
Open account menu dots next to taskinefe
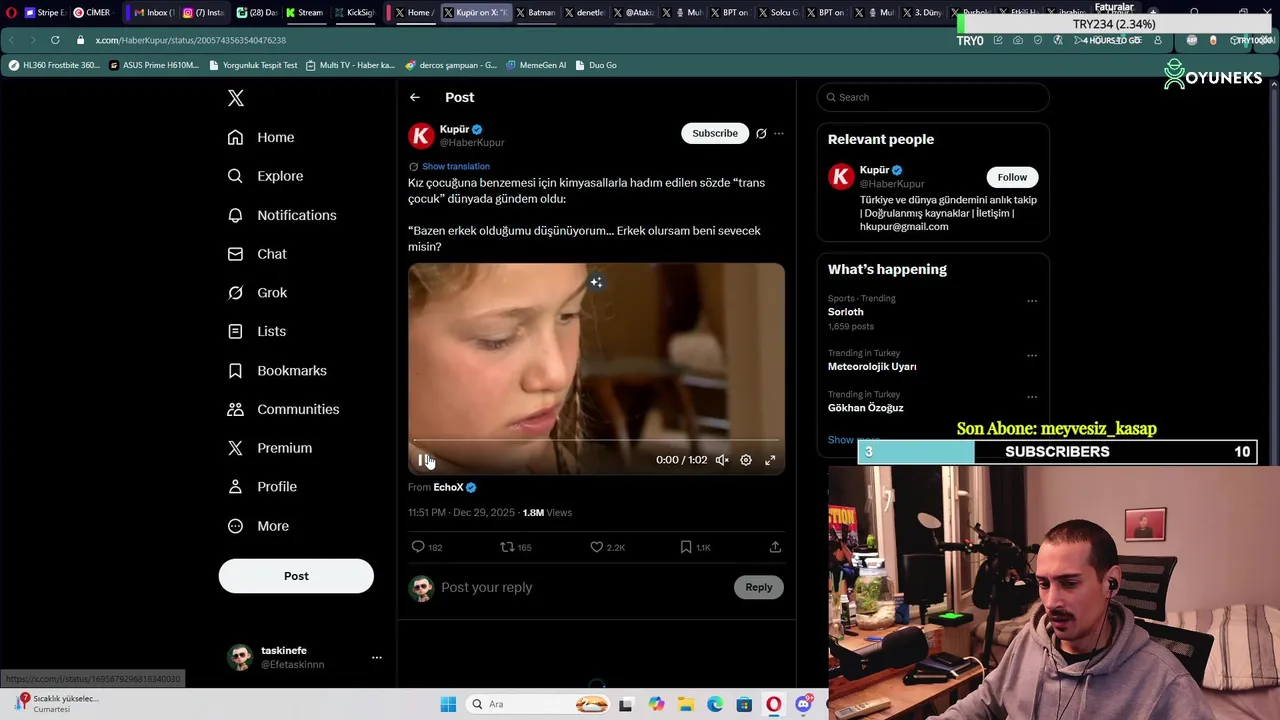click(x=377, y=657)
